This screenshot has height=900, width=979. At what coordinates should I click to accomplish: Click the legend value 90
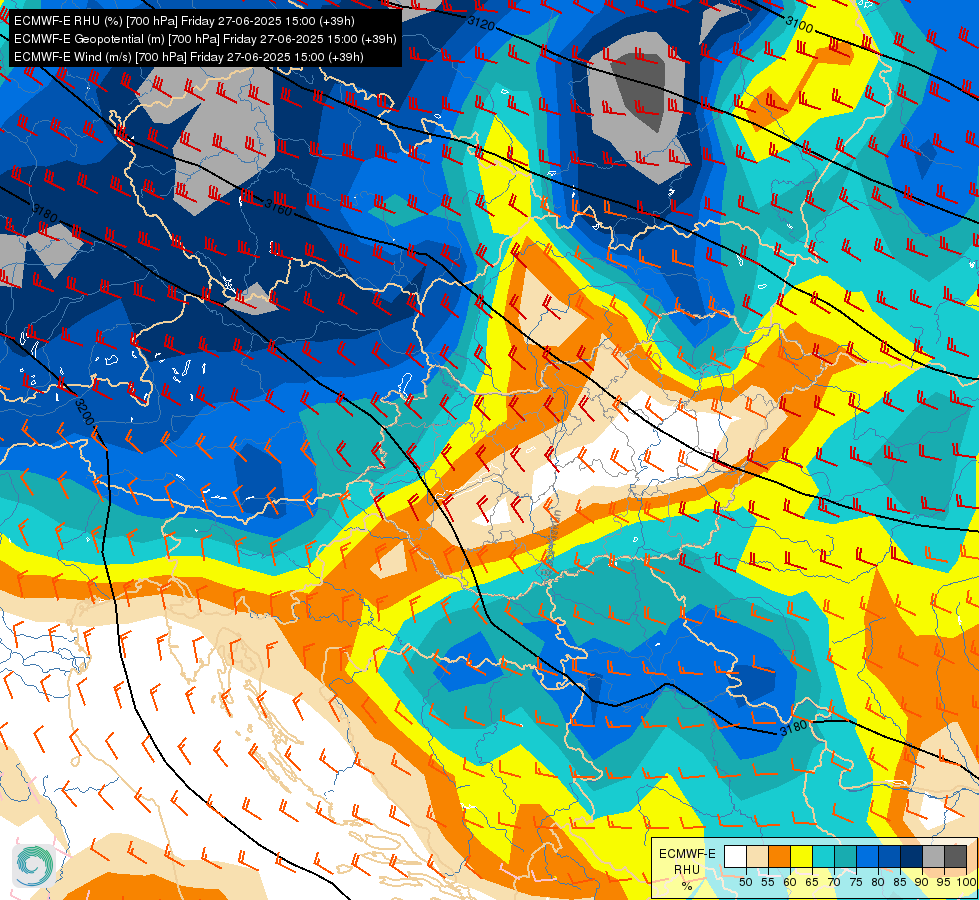922,882
